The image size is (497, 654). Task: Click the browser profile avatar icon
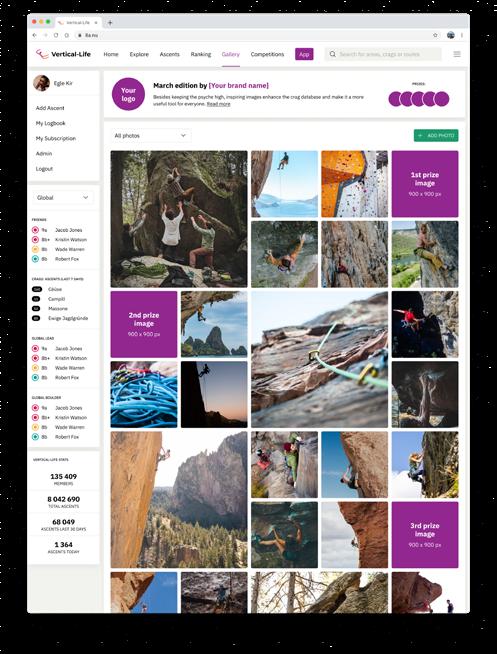(x=450, y=35)
